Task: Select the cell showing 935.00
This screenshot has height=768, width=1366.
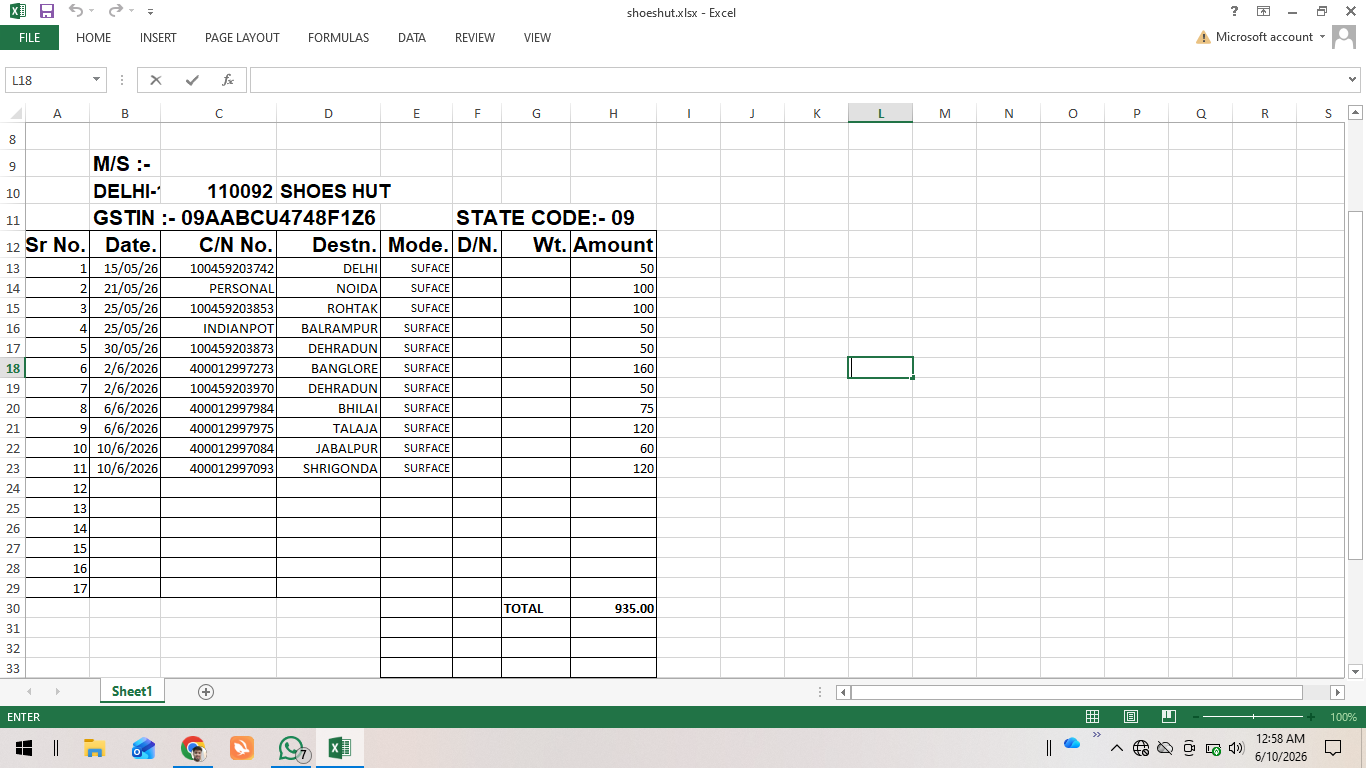Action: tap(613, 608)
